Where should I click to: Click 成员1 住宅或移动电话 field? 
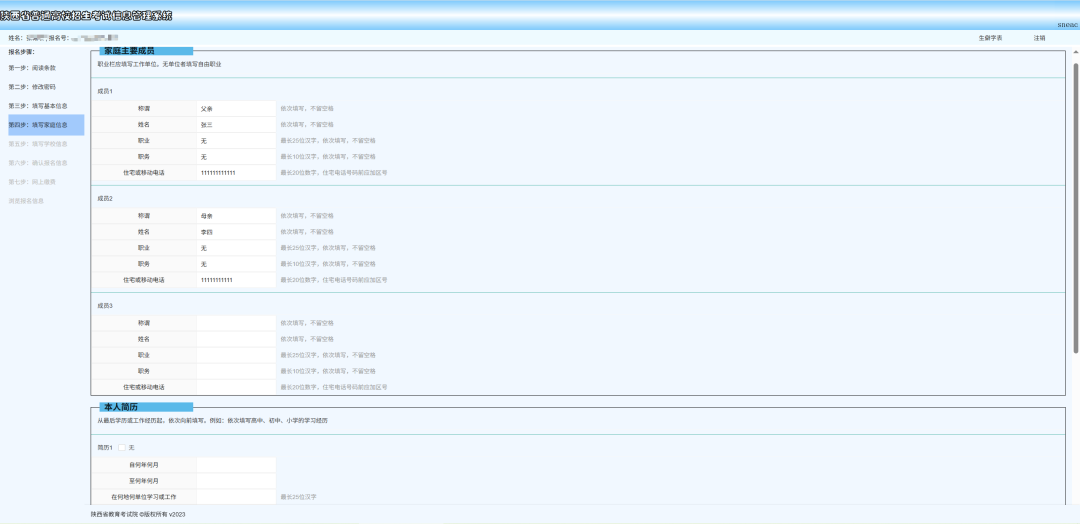coord(236,173)
